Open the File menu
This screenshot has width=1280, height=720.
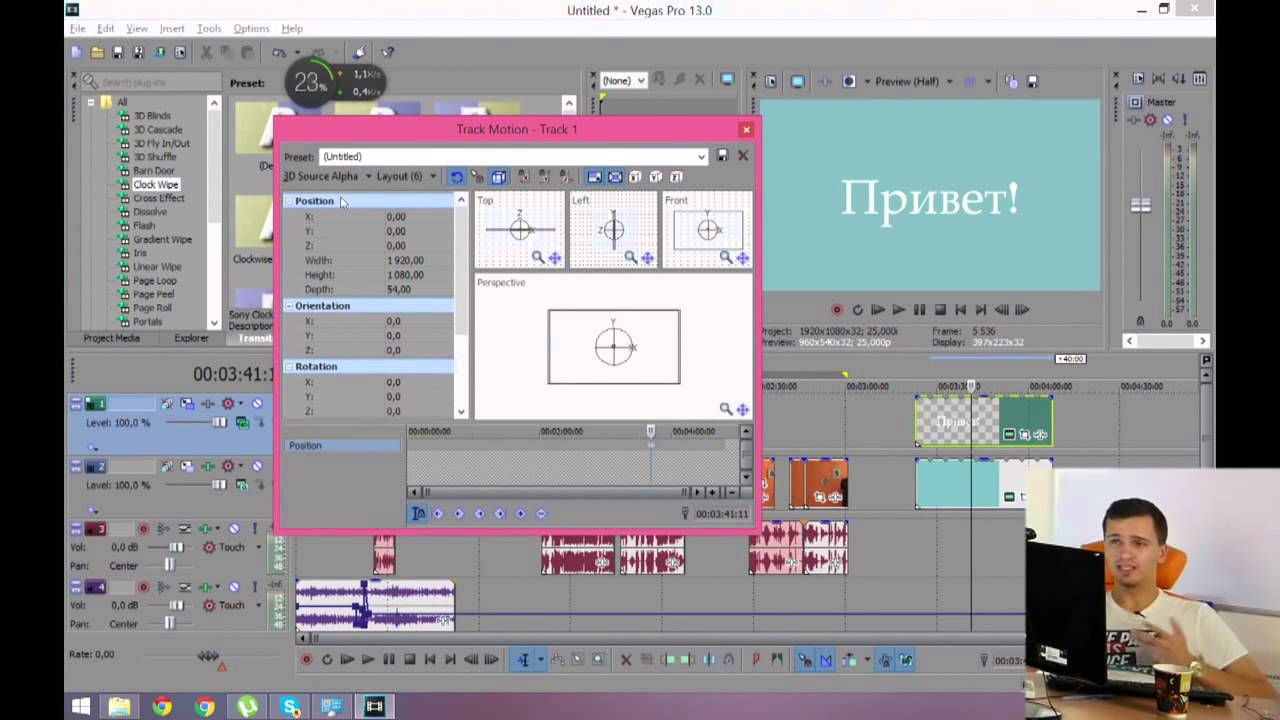tap(77, 29)
